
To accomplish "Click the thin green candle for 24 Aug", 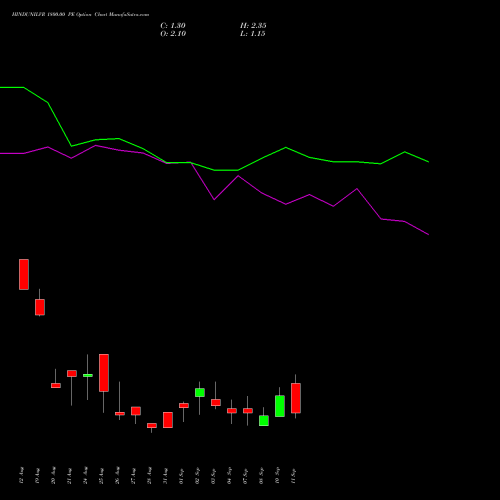I will [88, 375].
